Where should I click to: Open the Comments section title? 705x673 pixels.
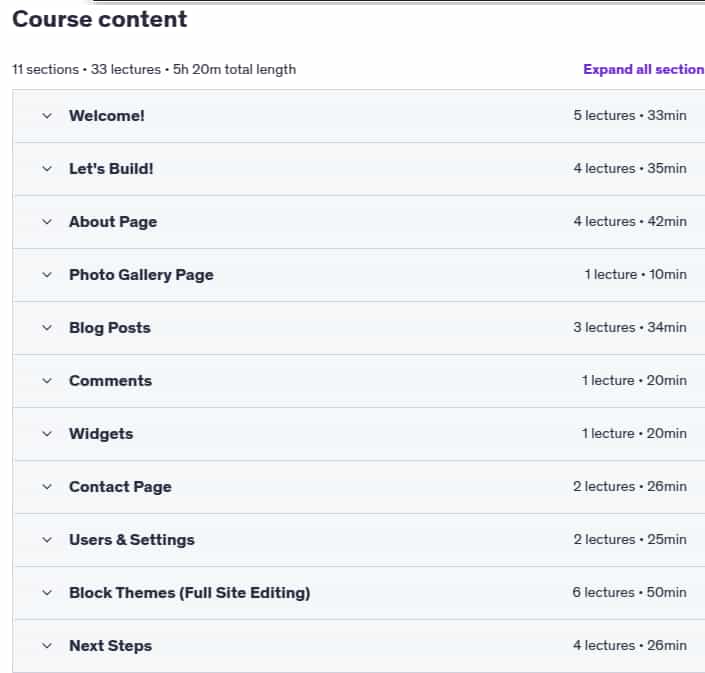click(110, 381)
